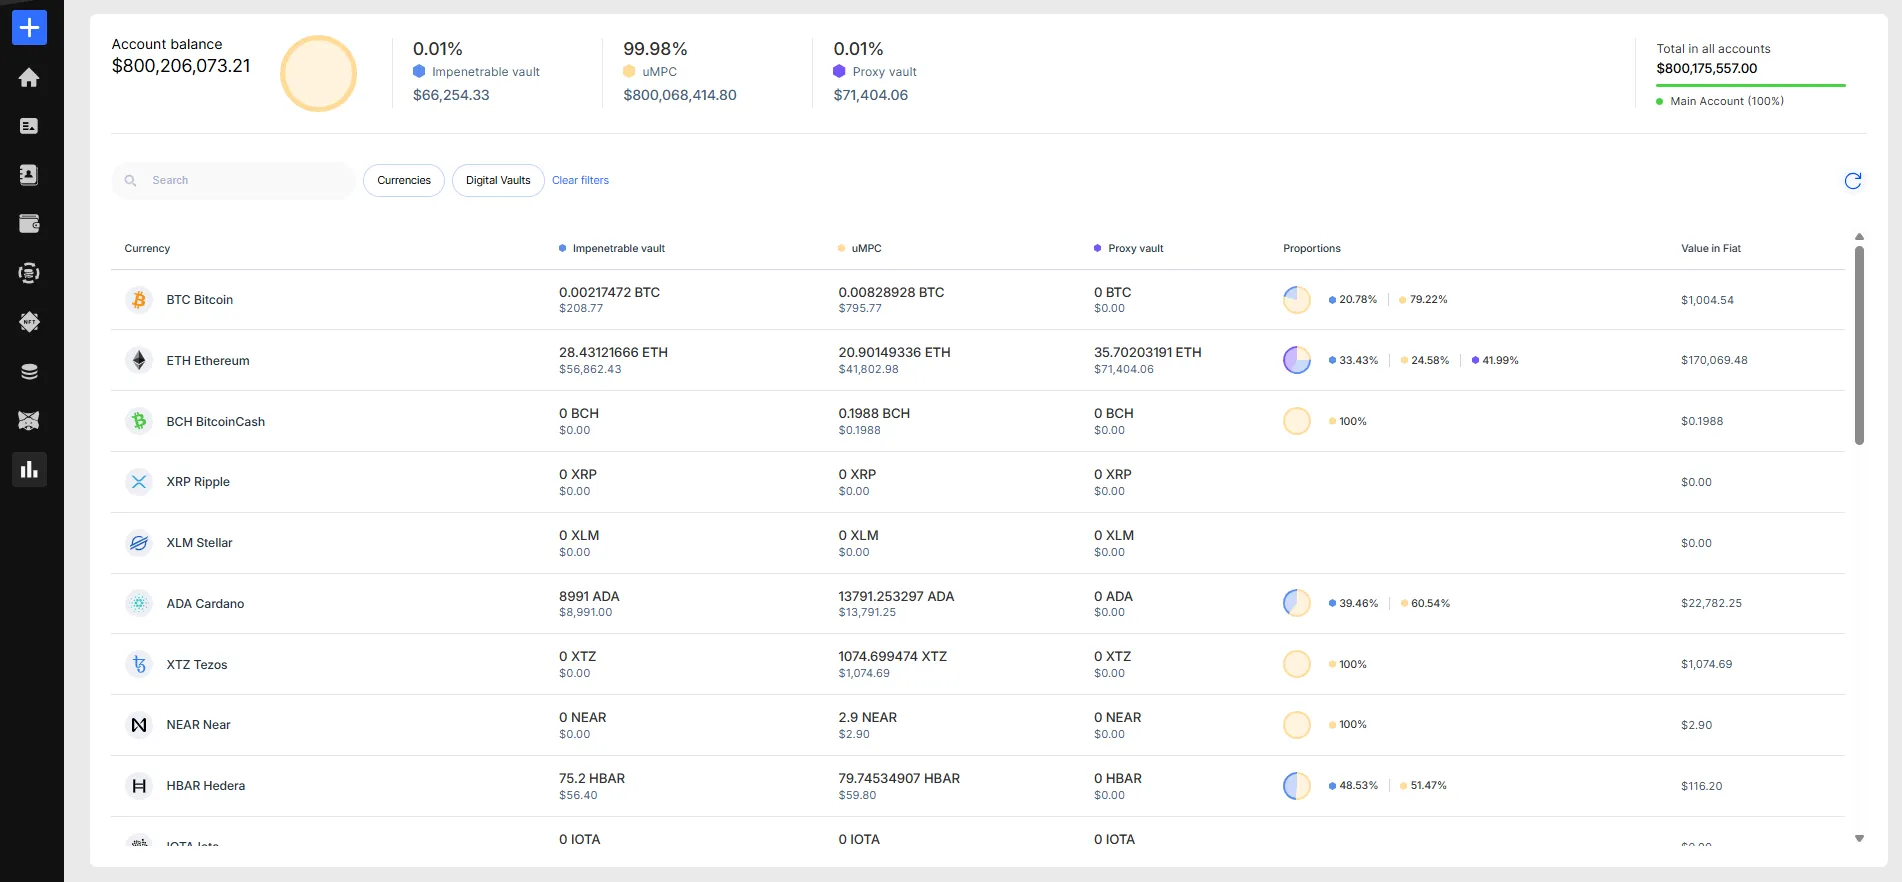The width and height of the screenshot is (1902, 882).
Task: Click the $800,068,414.80 uMPC summary value
Action: click(680, 96)
